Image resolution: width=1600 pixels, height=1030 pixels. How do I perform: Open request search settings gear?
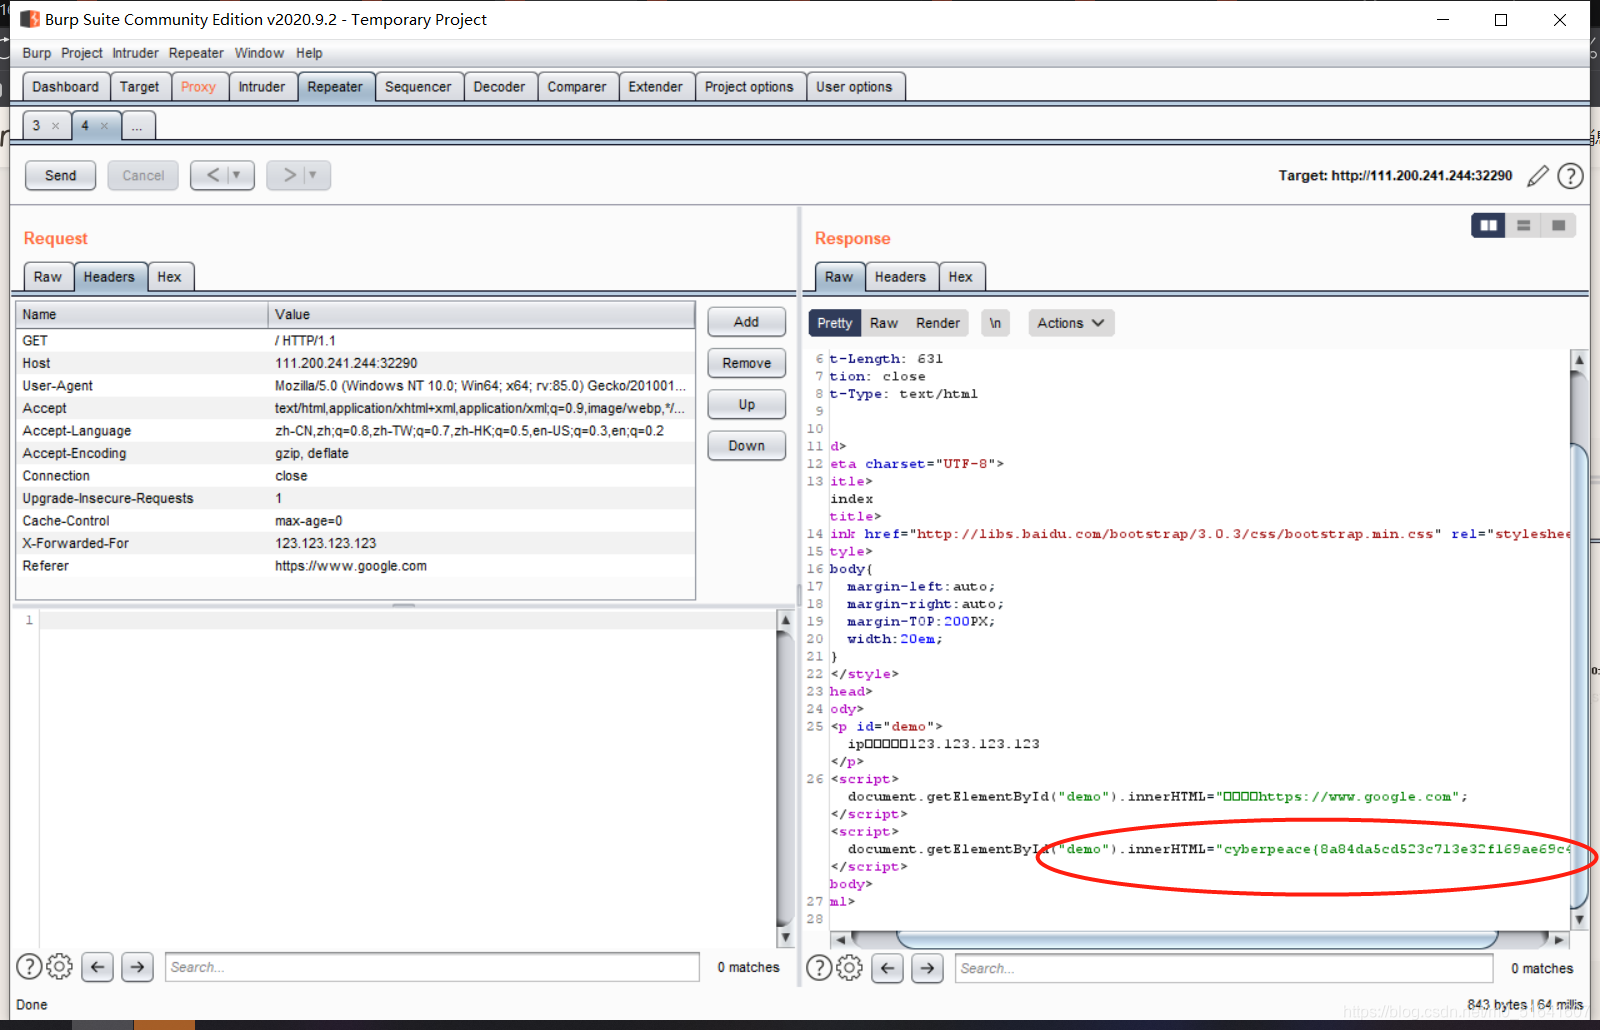click(x=60, y=967)
